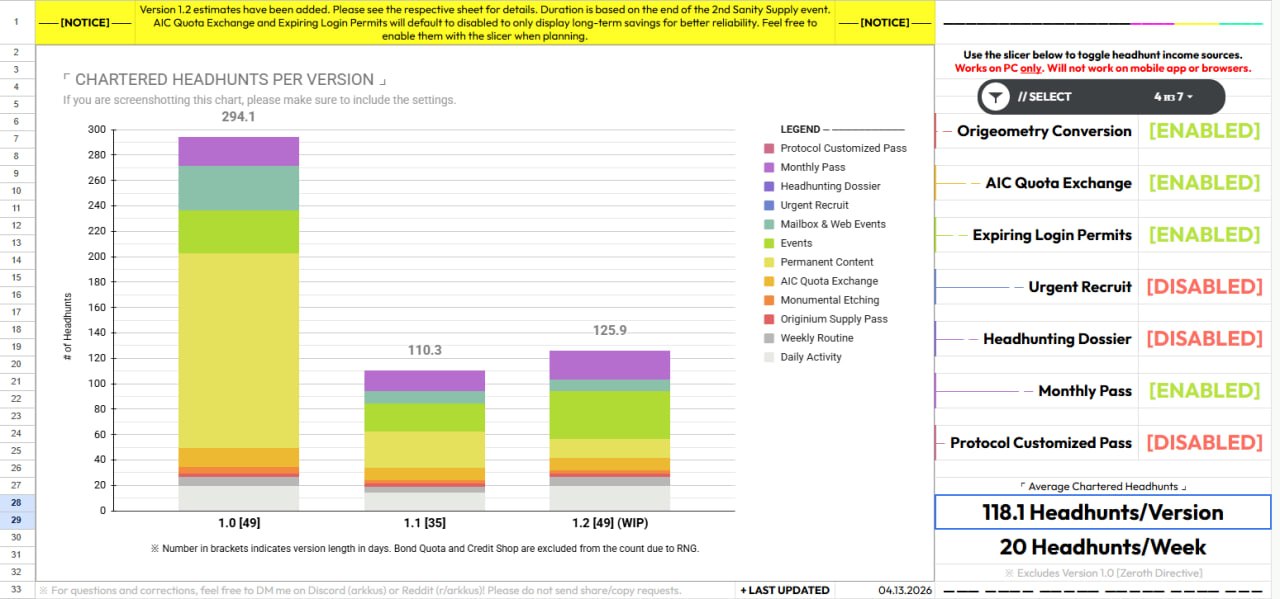Screen dimensions: 1280x599
Task: Click the Chartered Headhunts Per Version chart title
Action: tap(223, 80)
